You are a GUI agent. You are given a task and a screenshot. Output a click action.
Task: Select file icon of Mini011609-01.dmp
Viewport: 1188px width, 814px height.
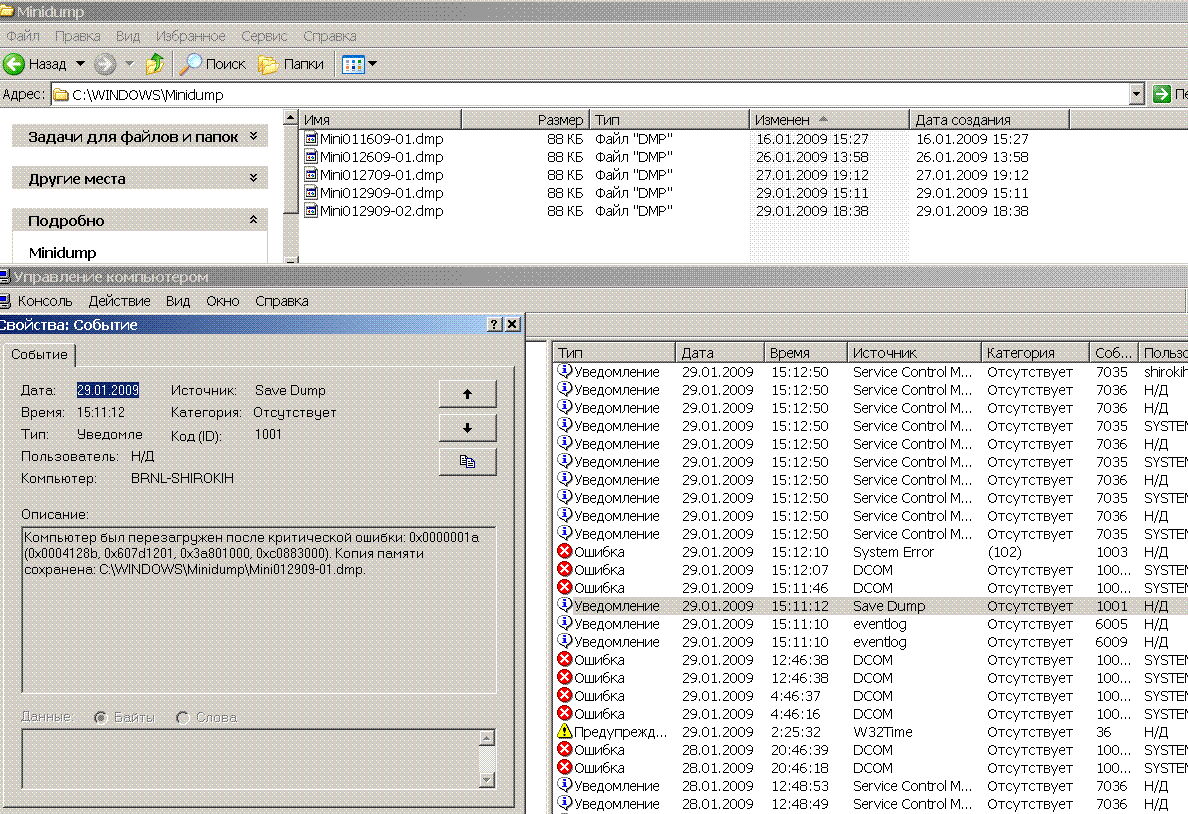click(x=311, y=139)
